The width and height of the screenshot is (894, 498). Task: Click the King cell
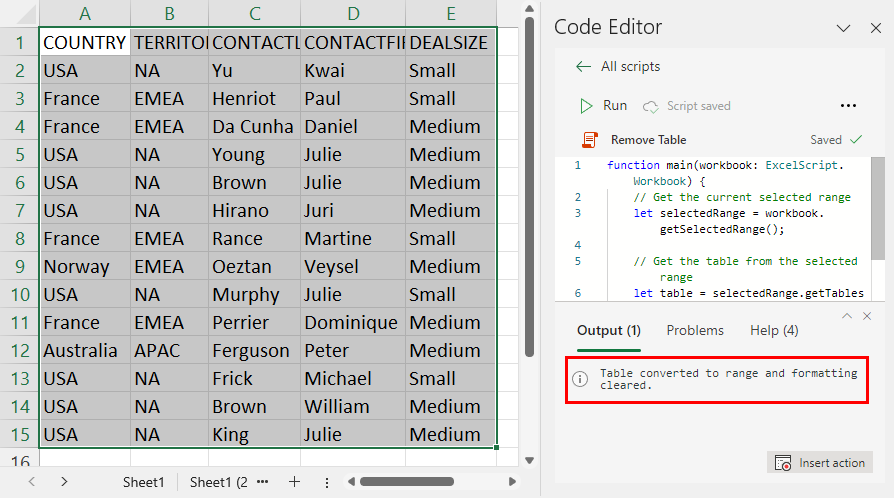coord(254,435)
